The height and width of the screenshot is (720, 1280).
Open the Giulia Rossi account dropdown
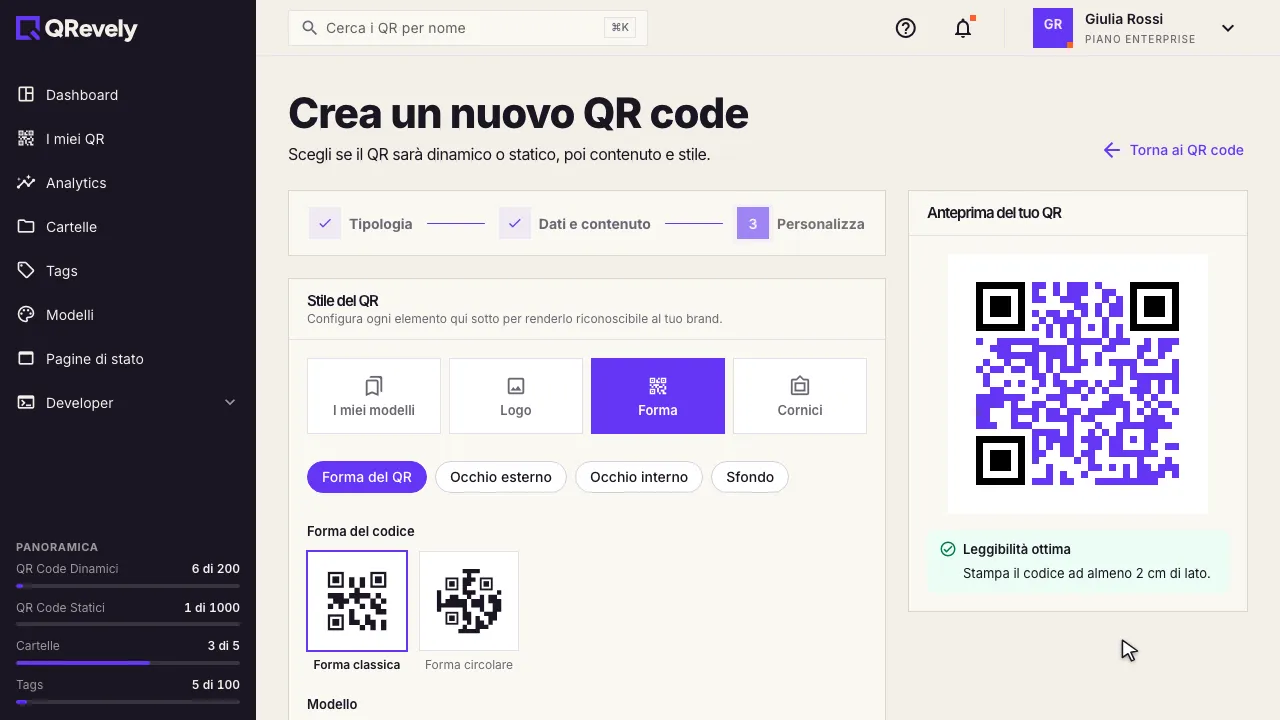pos(1137,28)
